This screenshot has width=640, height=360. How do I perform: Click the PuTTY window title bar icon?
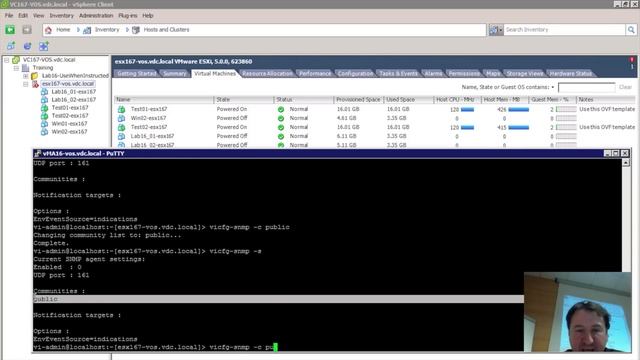(38, 153)
